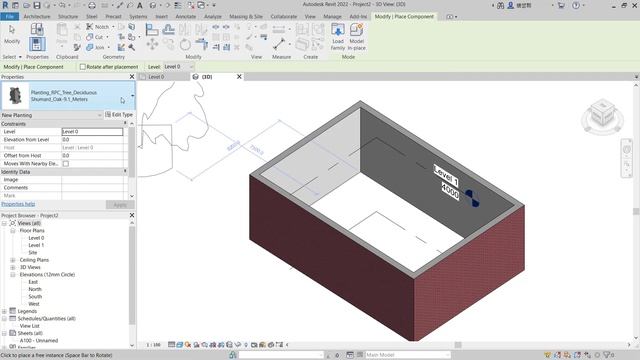Open the Architecture ribbon tab

coord(37,17)
